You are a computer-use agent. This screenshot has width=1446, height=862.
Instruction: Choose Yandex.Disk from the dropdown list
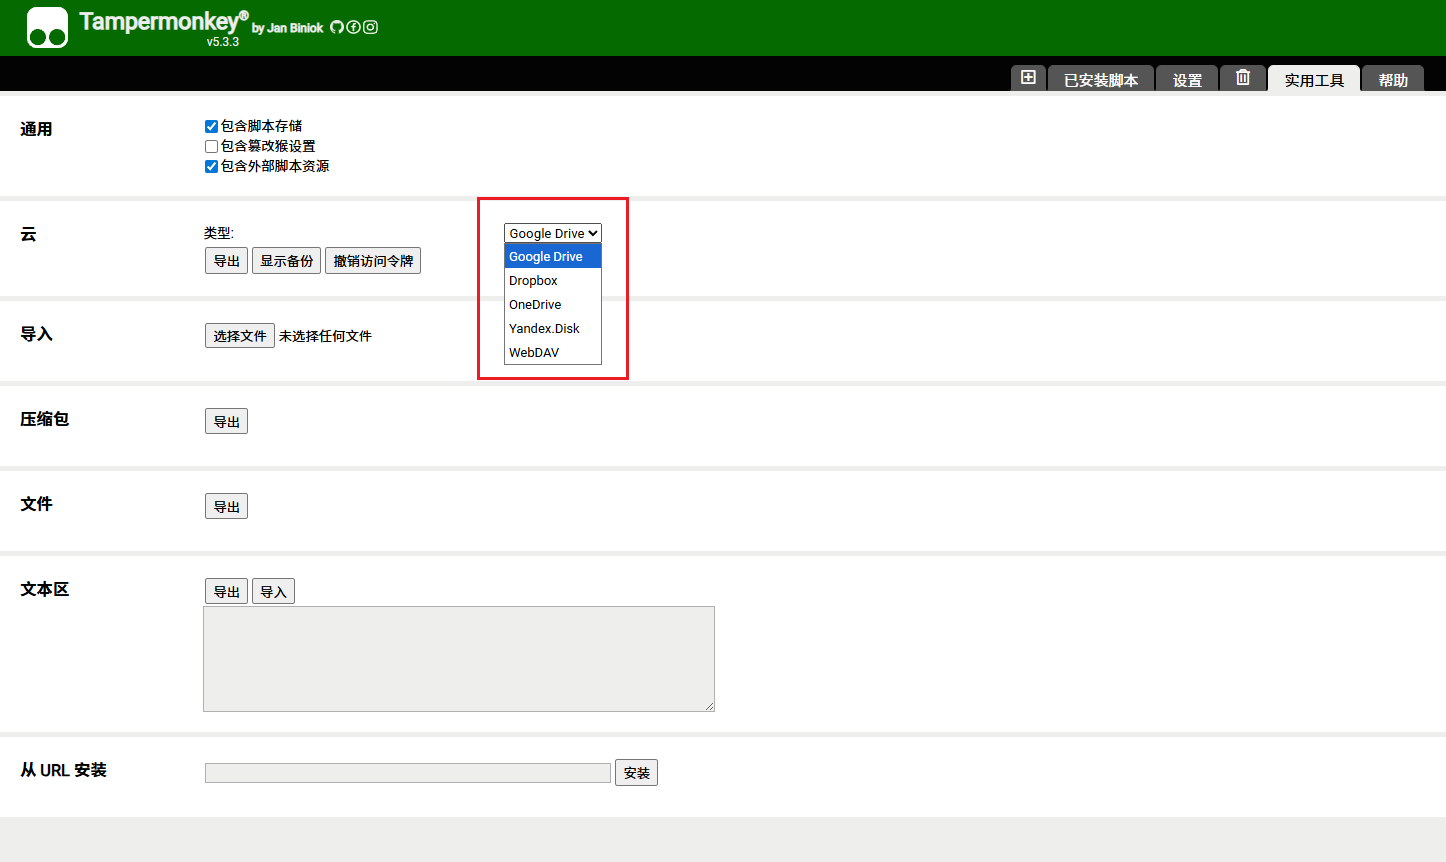point(553,329)
